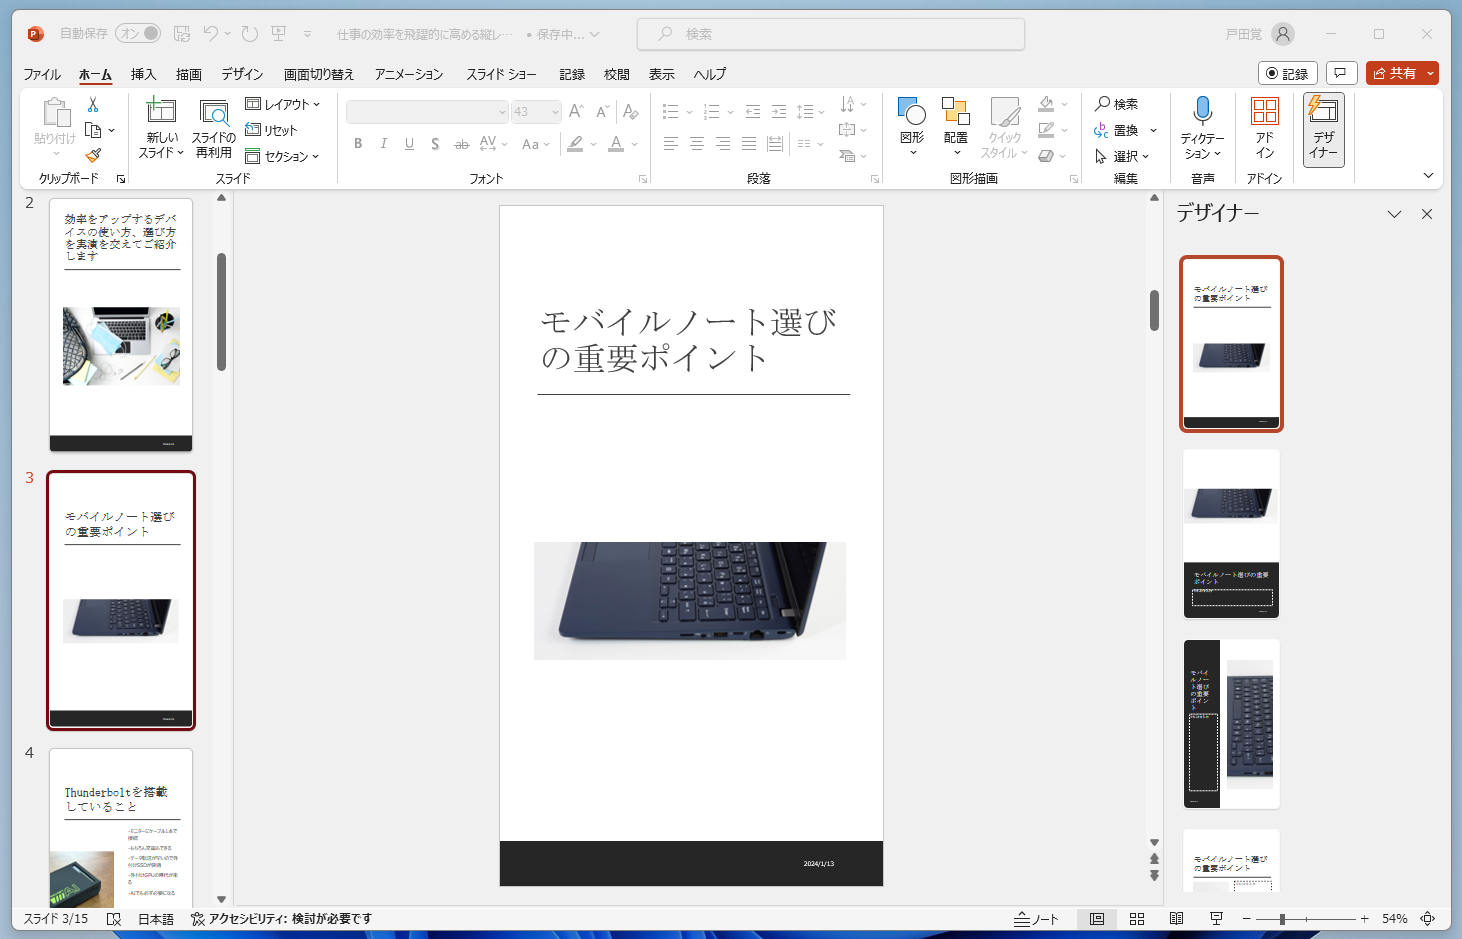1462x939 pixels.
Task: Click the Redo icon in title bar
Action: point(250,34)
